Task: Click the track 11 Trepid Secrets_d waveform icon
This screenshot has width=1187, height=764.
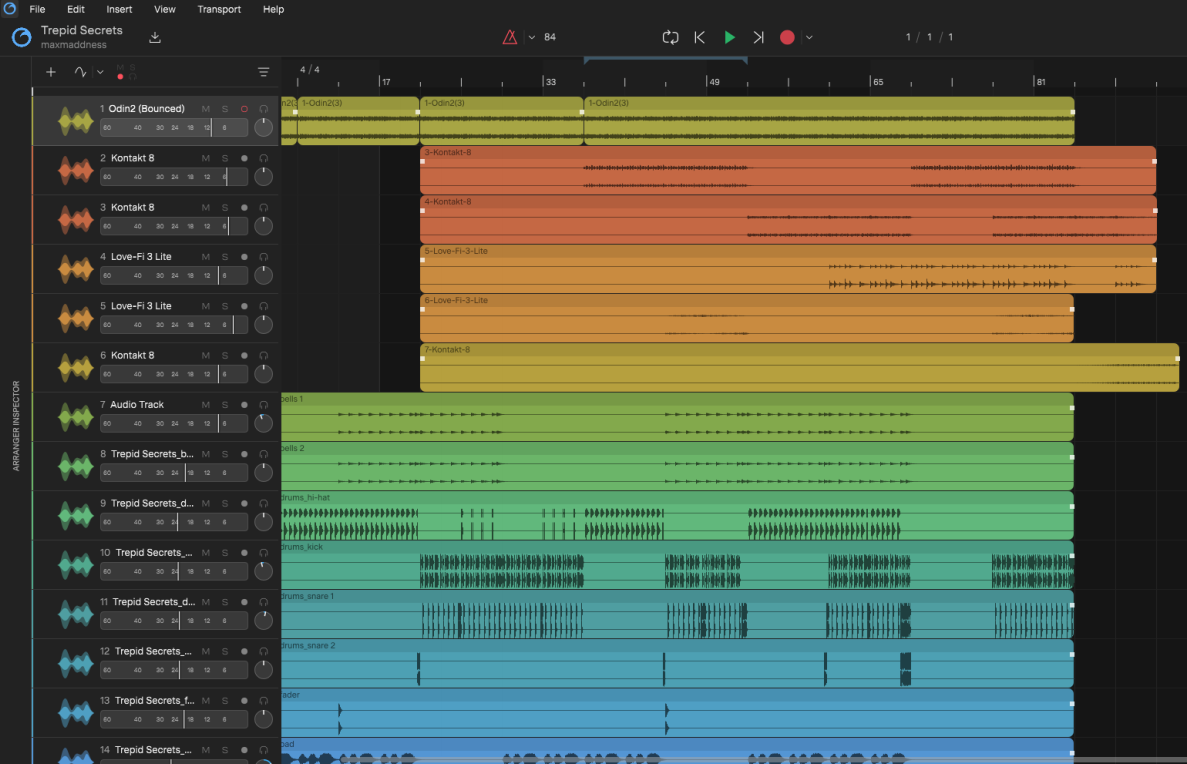Action: (x=76, y=614)
